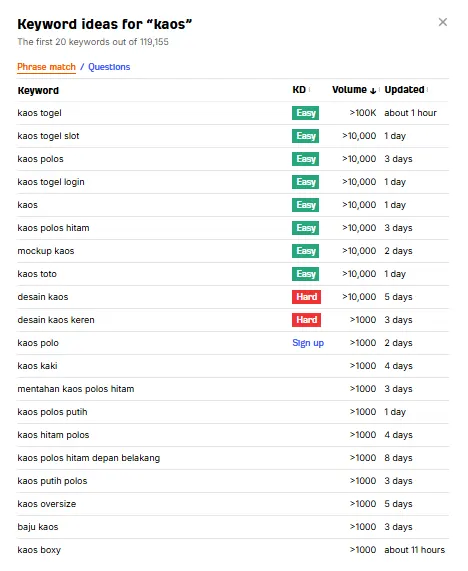Click the >100K volume value

coord(363,113)
